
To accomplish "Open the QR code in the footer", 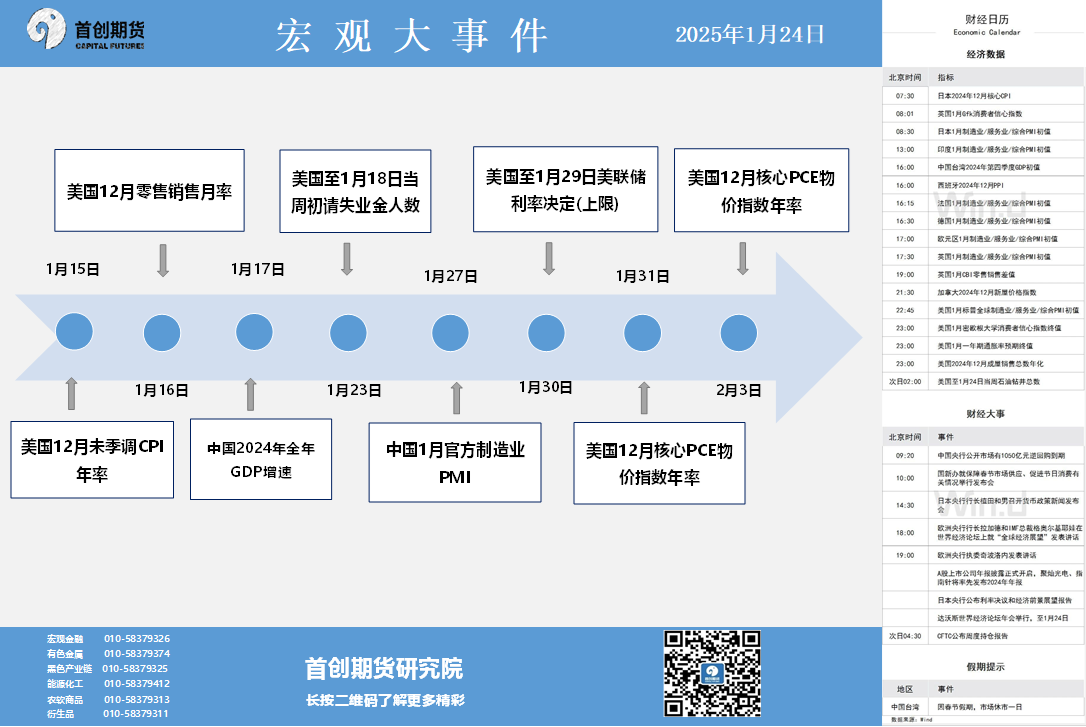I will click(x=712, y=673).
